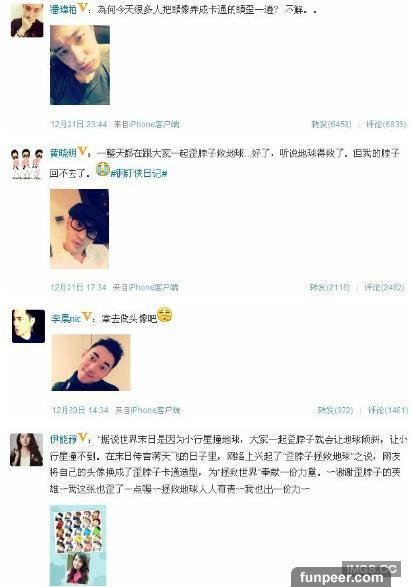Open 伊能静's profile avatar

pos(27,449)
